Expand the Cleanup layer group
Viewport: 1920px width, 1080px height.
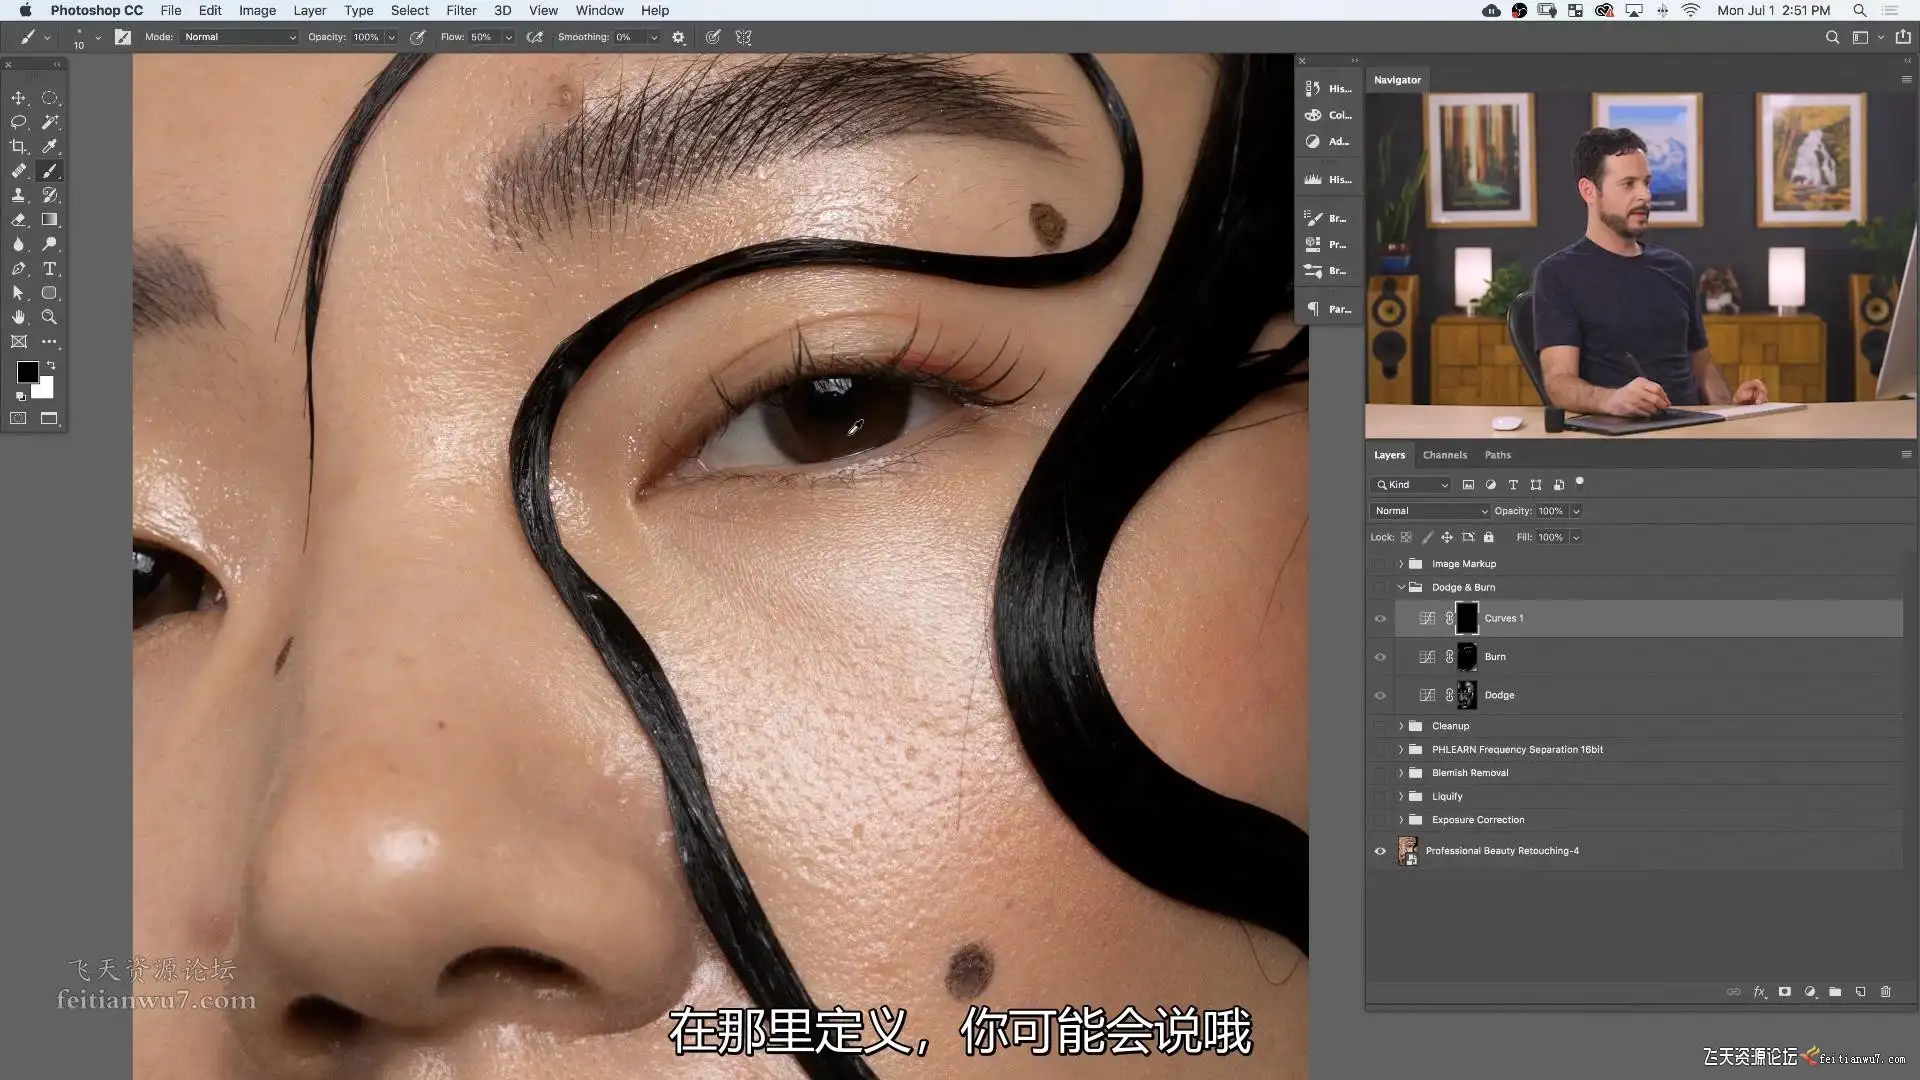(x=1401, y=726)
